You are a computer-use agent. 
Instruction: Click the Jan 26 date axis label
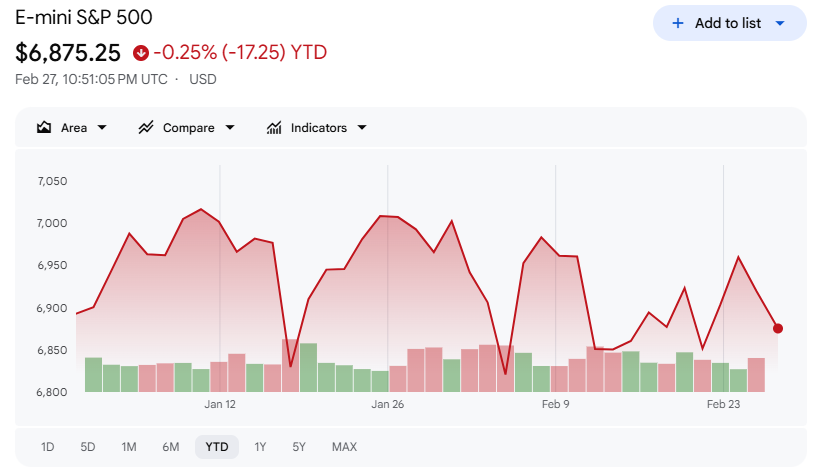pos(388,404)
